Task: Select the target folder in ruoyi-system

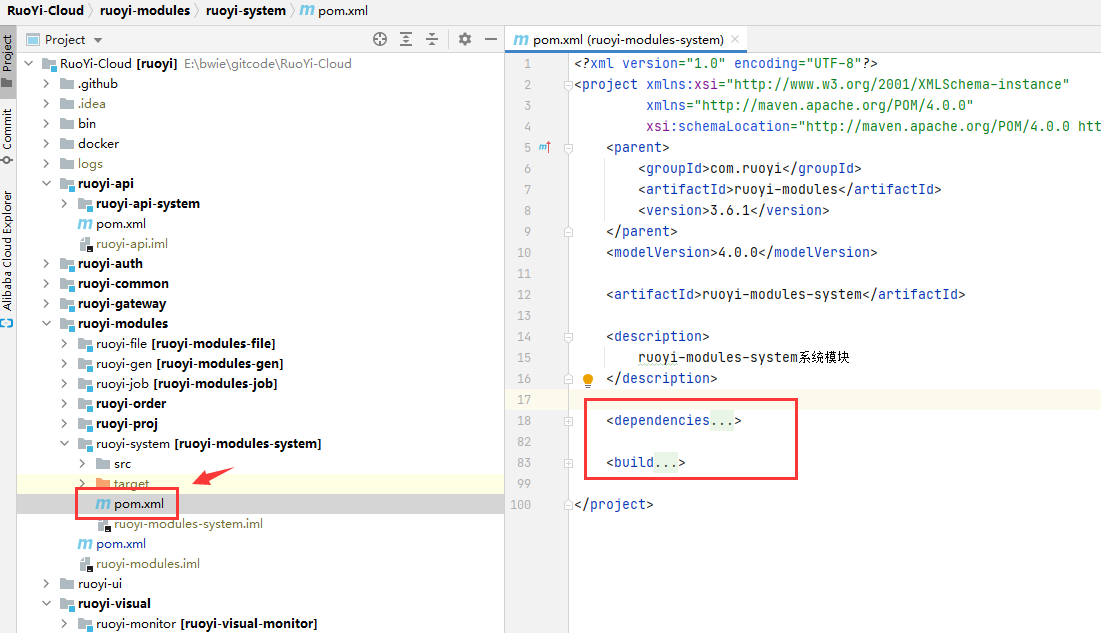Action: click(x=131, y=483)
